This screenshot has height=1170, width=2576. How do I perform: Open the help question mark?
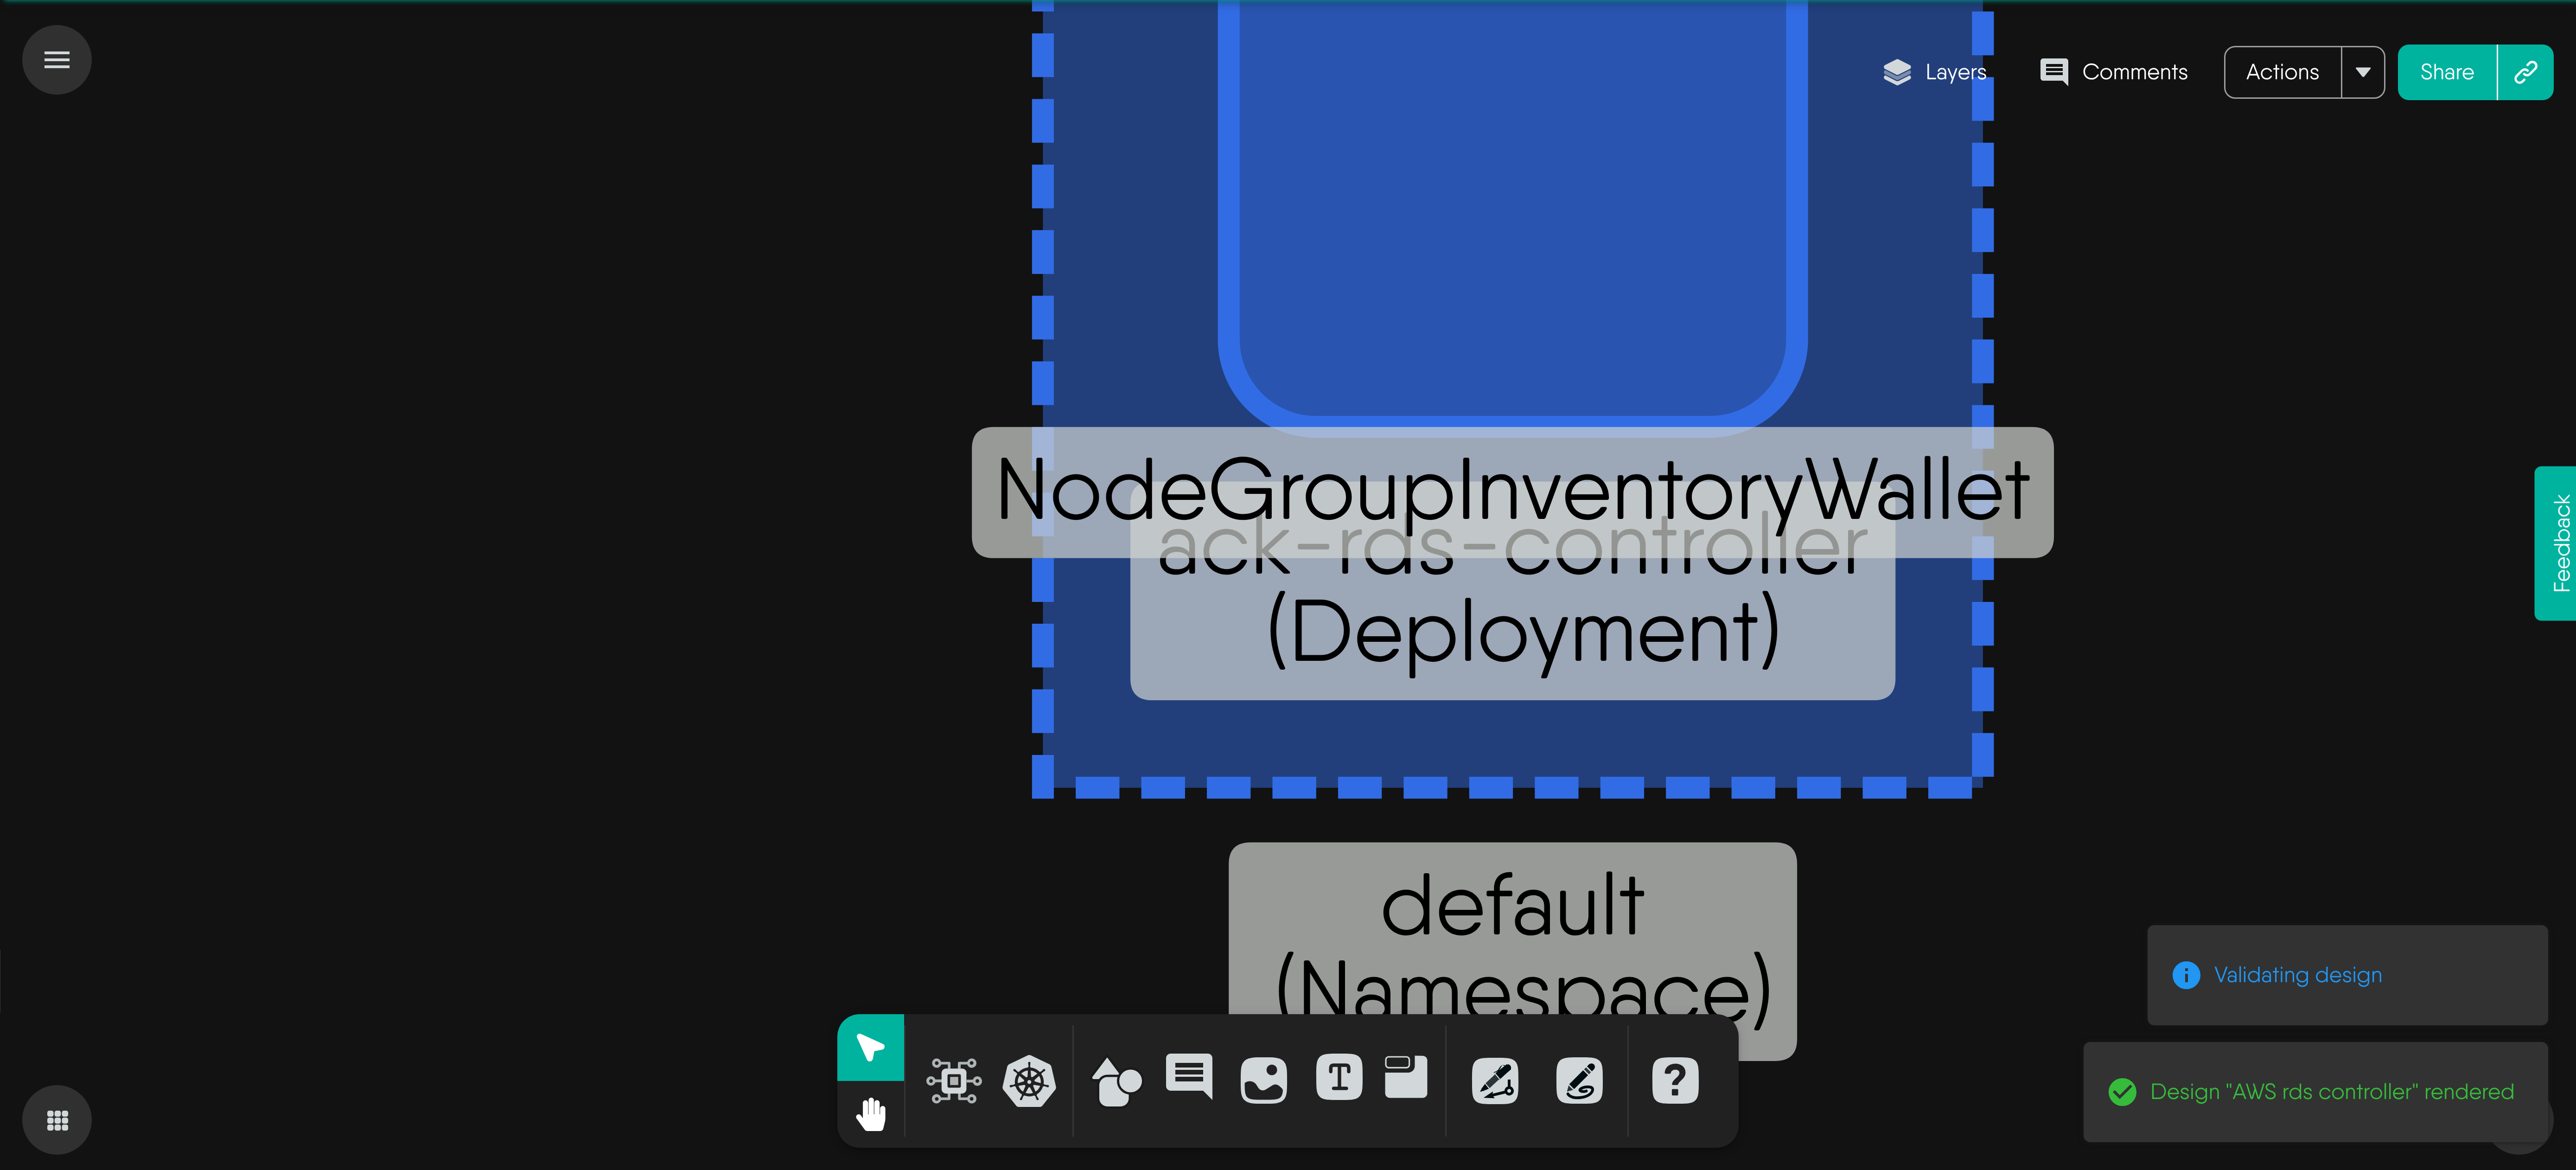click(x=1675, y=1081)
